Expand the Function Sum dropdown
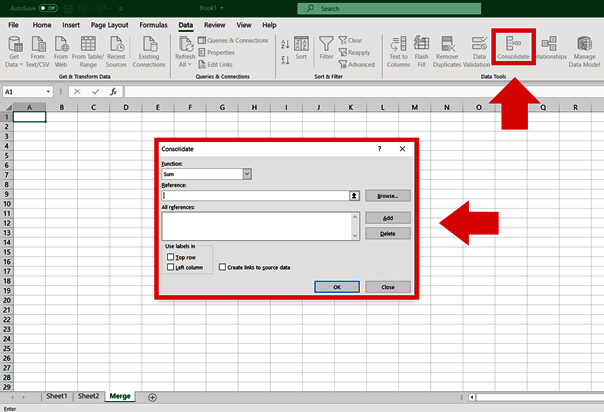This screenshot has height=412, width=604. click(x=247, y=173)
